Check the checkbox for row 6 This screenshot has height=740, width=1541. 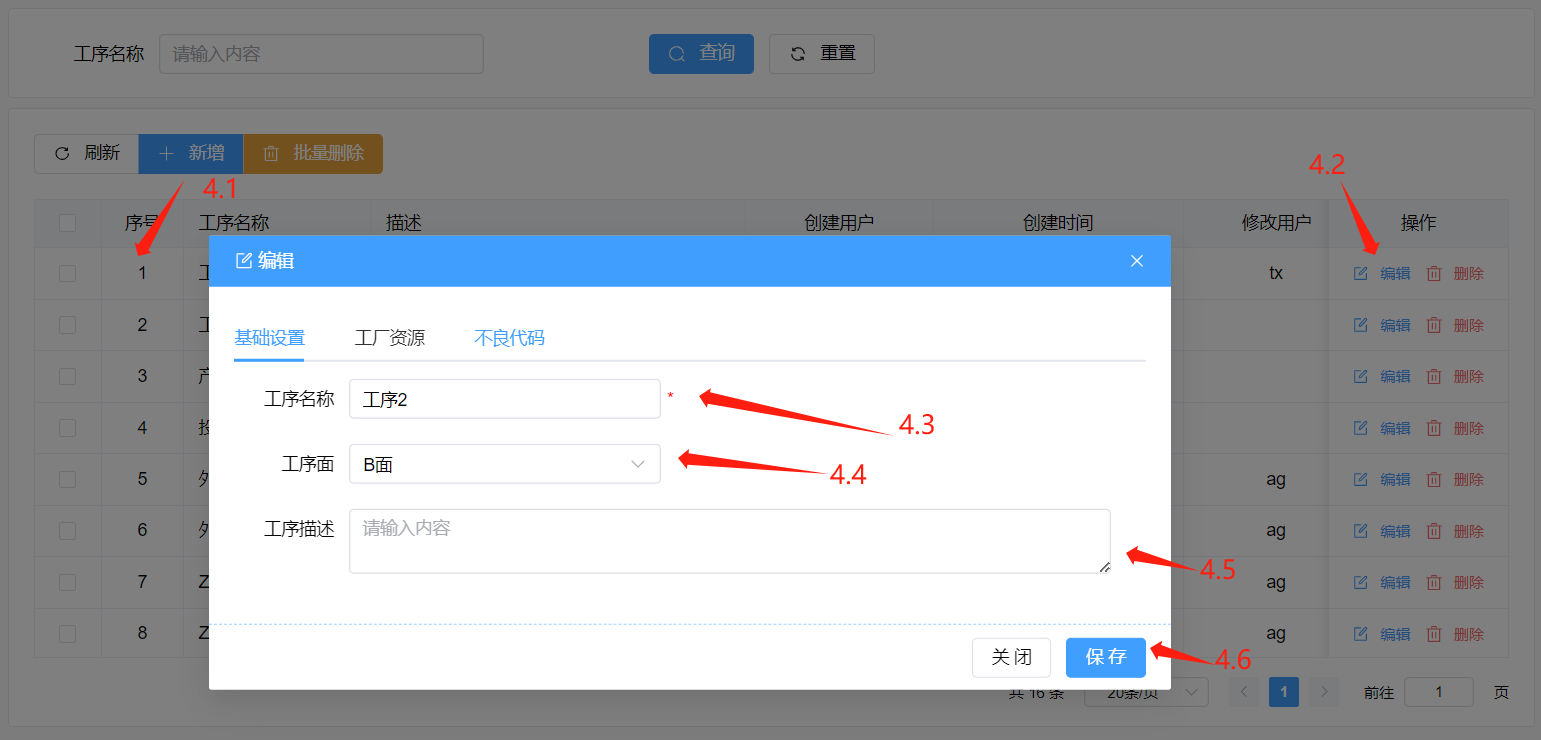coord(67,531)
